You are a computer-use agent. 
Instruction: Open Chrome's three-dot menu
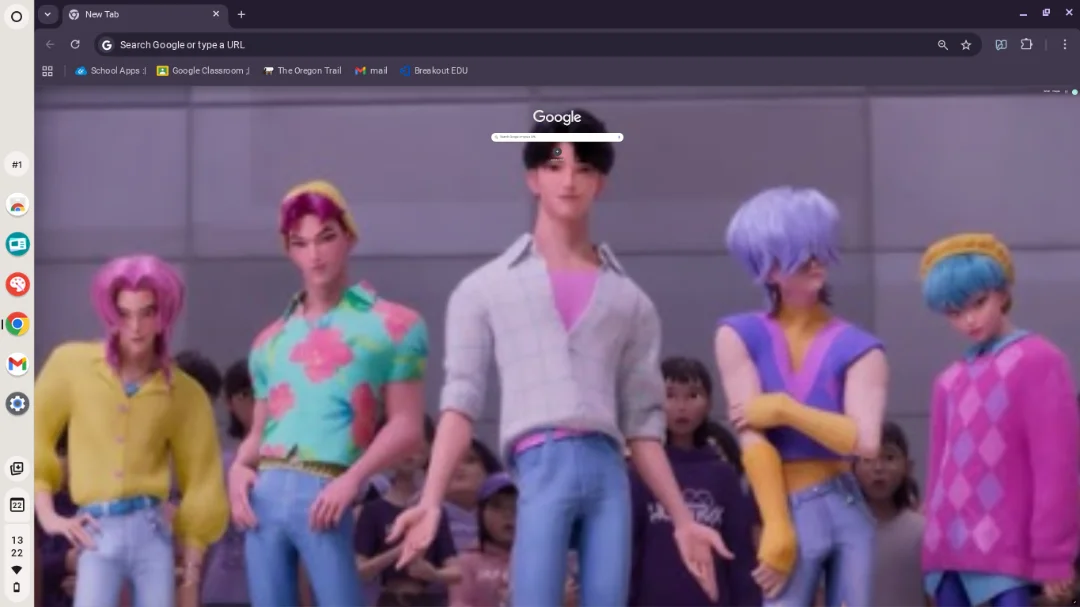point(1064,45)
